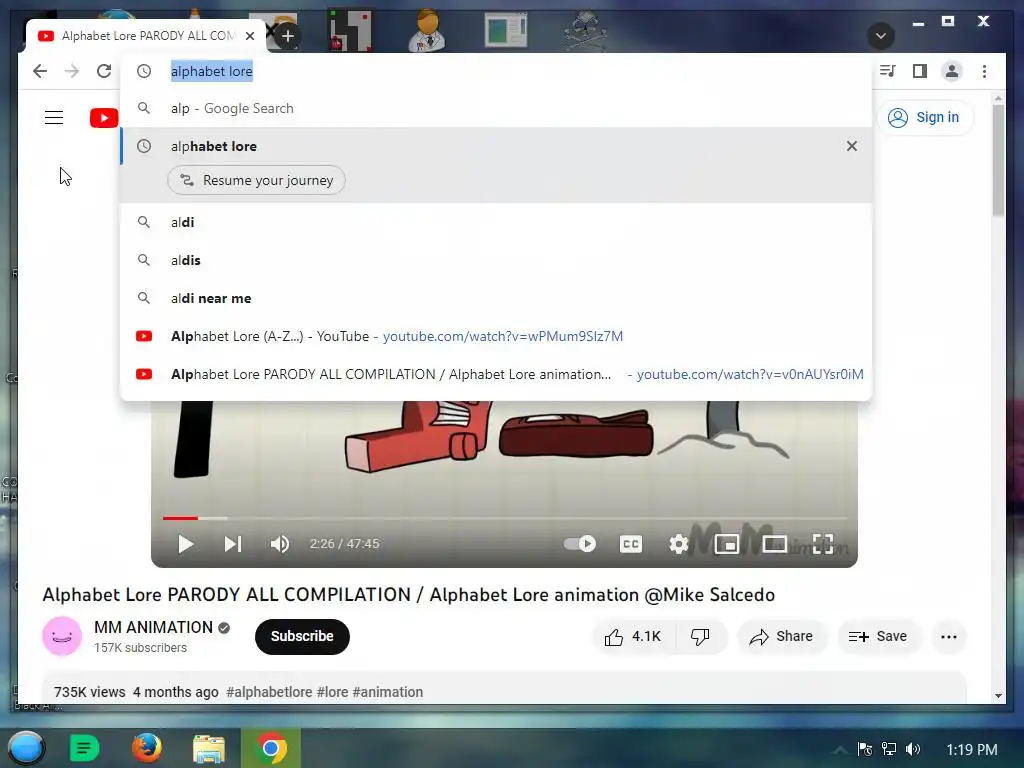The width and height of the screenshot is (1024, 768).
Task: Pick the 'aldis' search suggestion
Action: point(496,260)
